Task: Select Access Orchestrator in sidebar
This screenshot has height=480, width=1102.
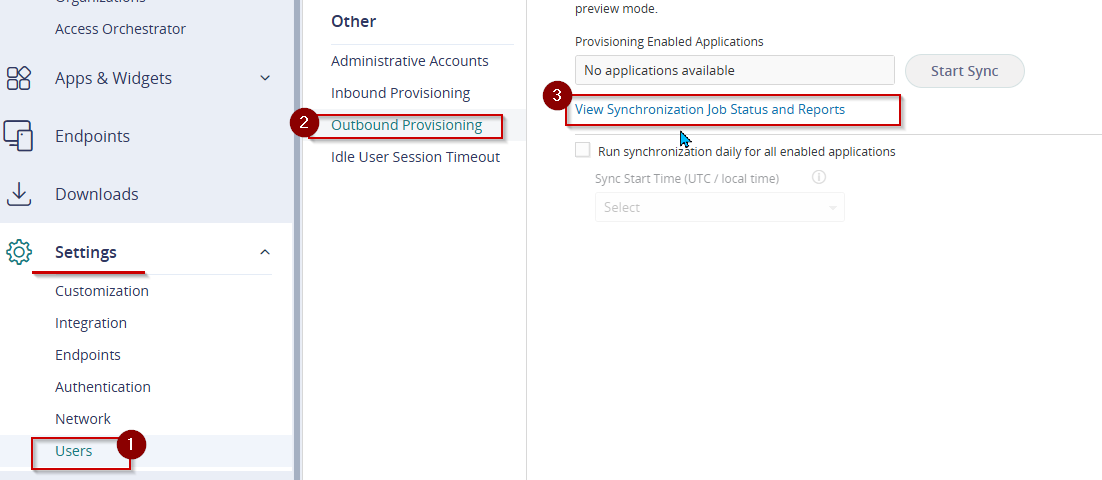Action: 120,29
